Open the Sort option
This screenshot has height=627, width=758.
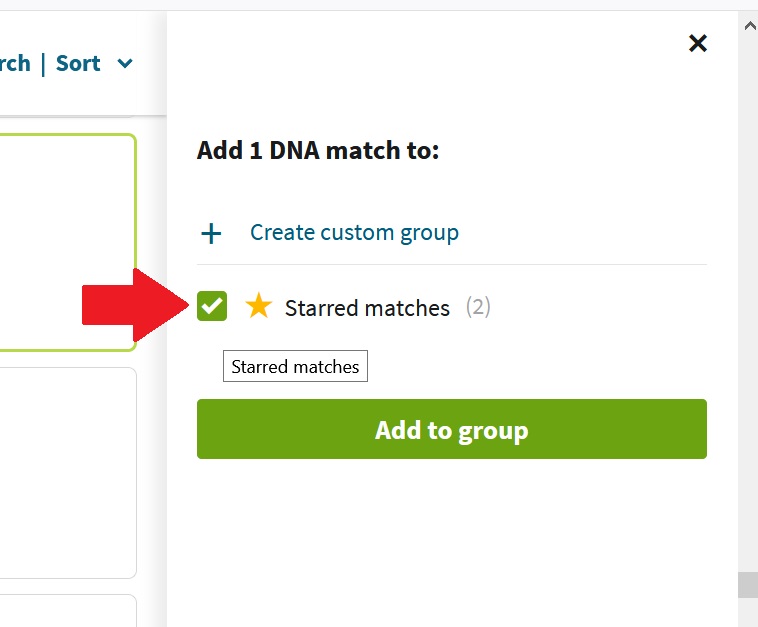[x=78, y=63]
